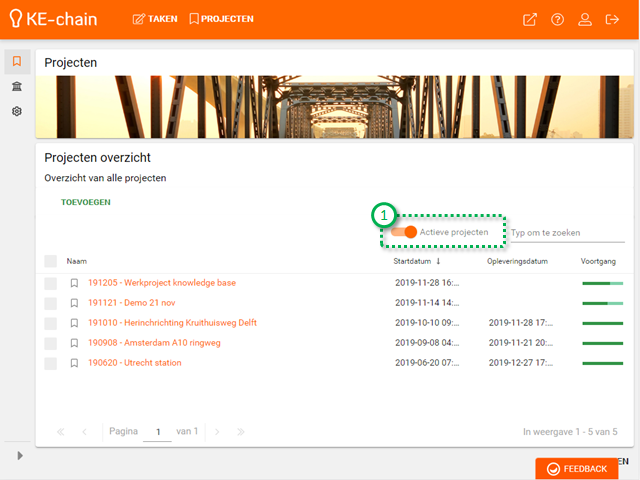Expand the collapsed left sidebar arrow
640x480 pixels.
pos(17,456)
